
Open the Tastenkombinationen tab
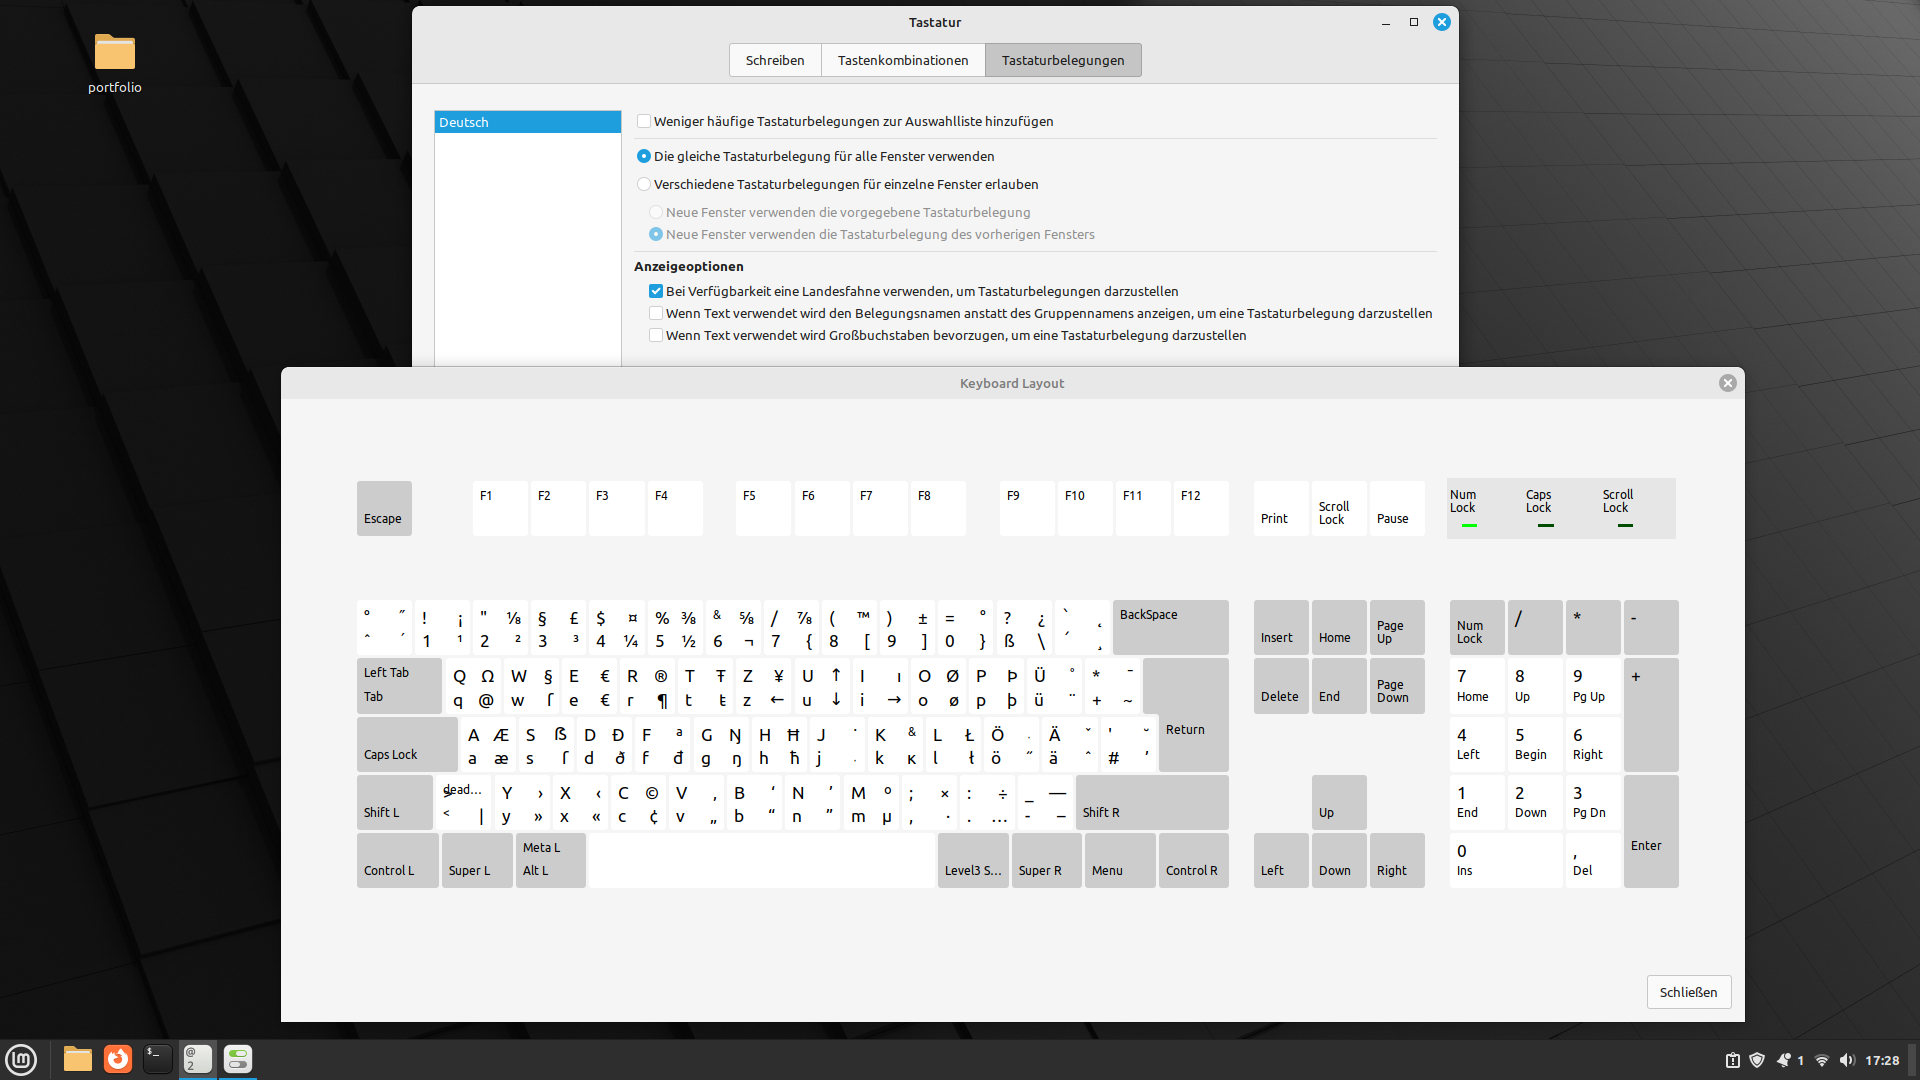click(902, 60)
